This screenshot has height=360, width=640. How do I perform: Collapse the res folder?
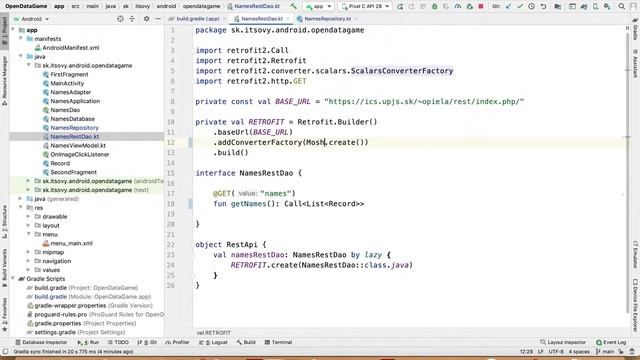point(20,208)
